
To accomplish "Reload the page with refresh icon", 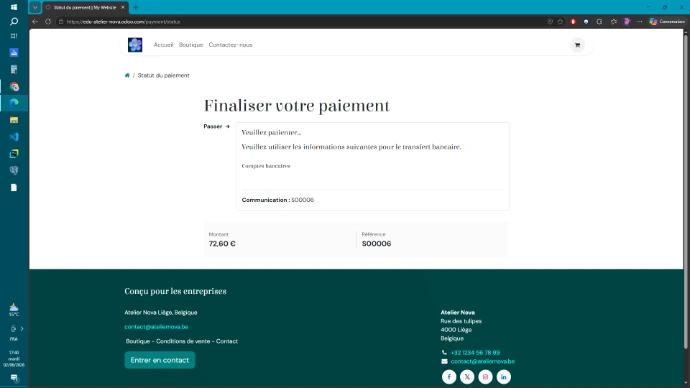I will coord(48,22).
